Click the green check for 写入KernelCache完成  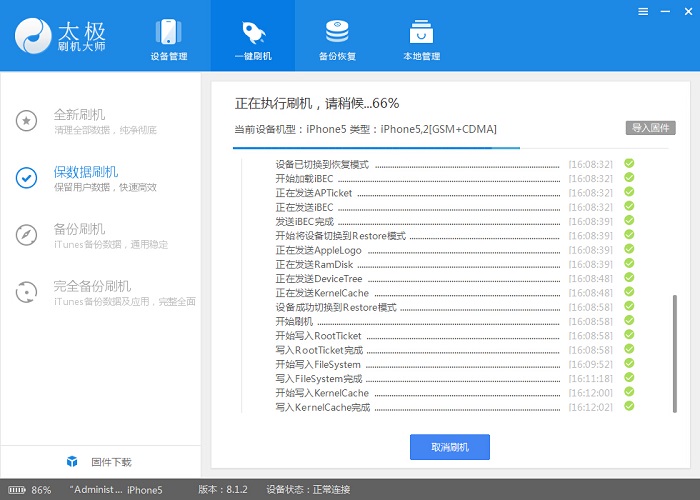point(629,407)
